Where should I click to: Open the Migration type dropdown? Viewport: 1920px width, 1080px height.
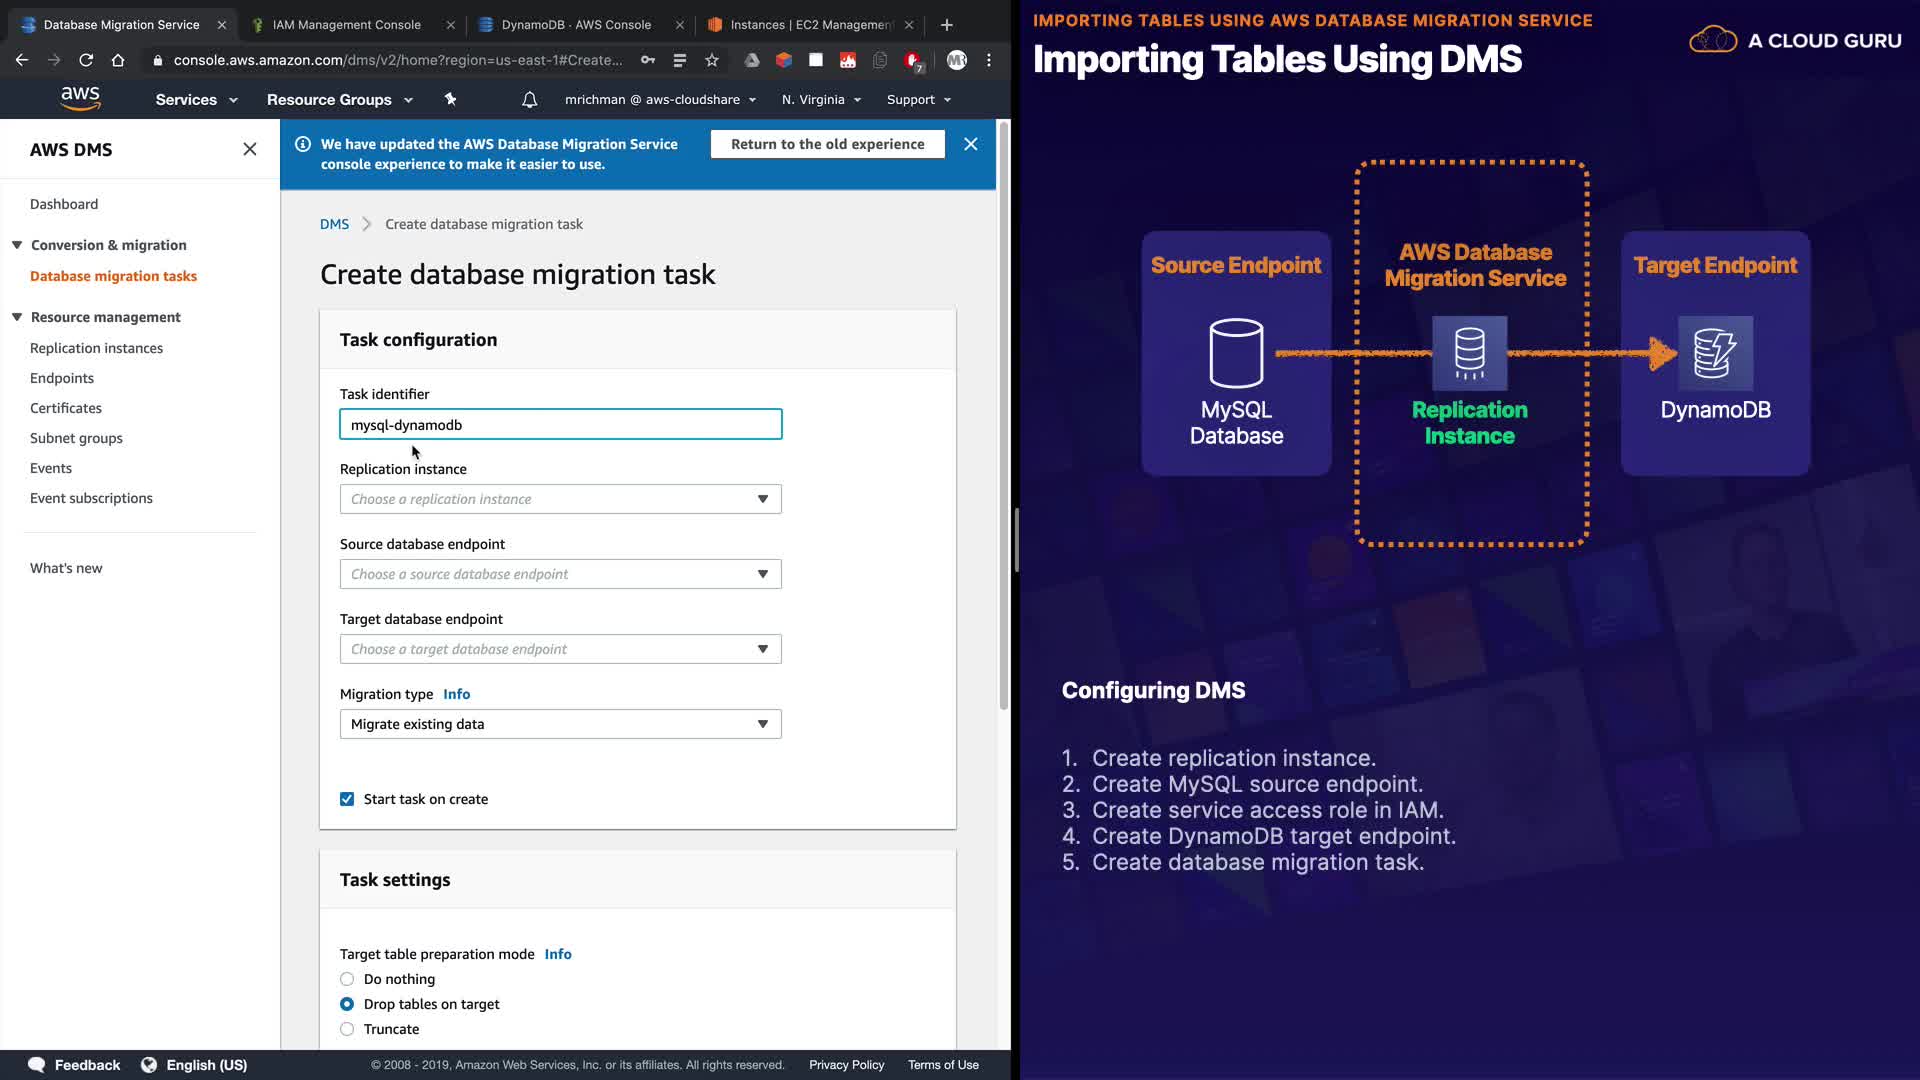click(x=560, y=724)
